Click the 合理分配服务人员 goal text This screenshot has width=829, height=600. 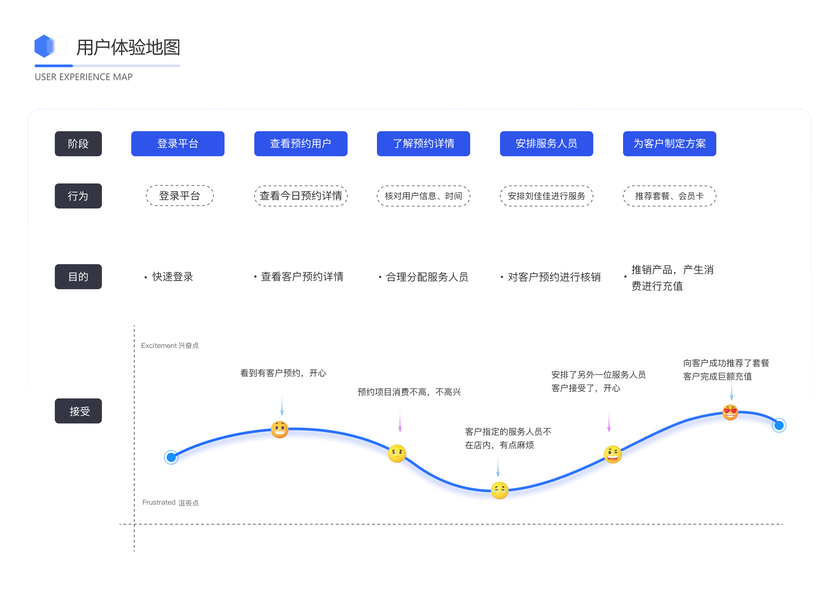[427, 276]
